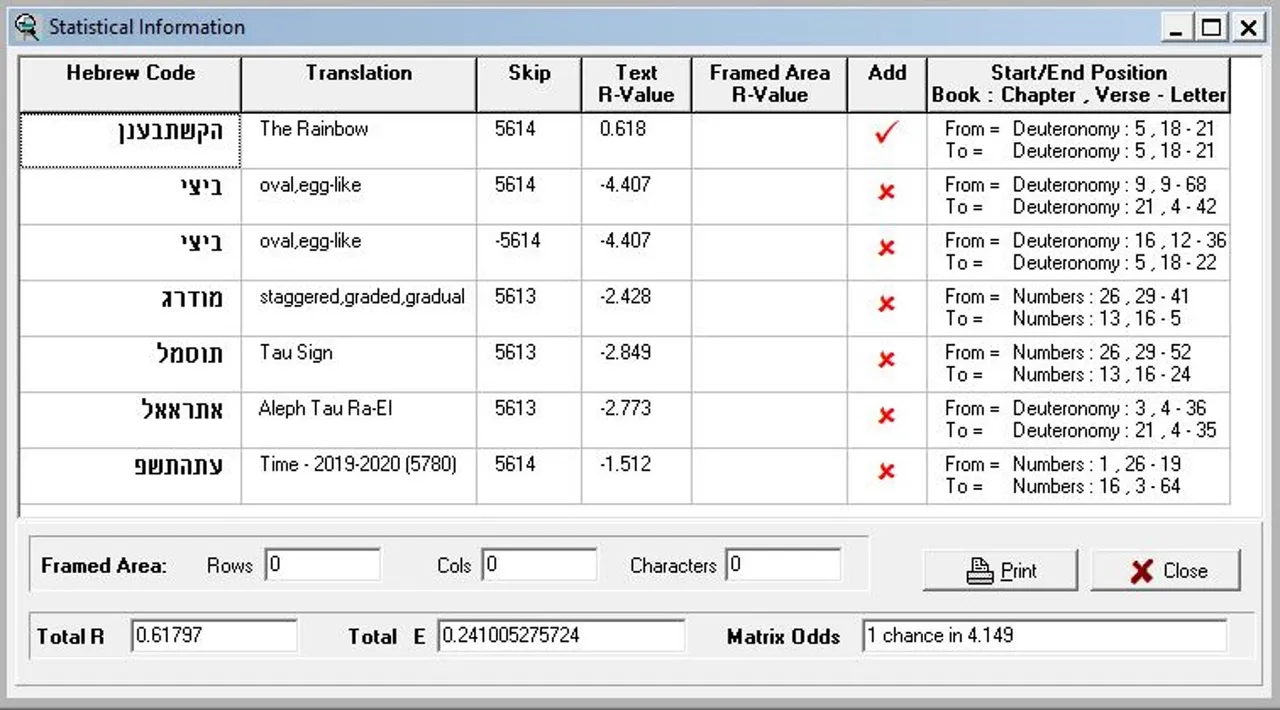Screen dimensions: 1280x710
Task: Click the Close button with red X
Action: [x=1166, y=571]
